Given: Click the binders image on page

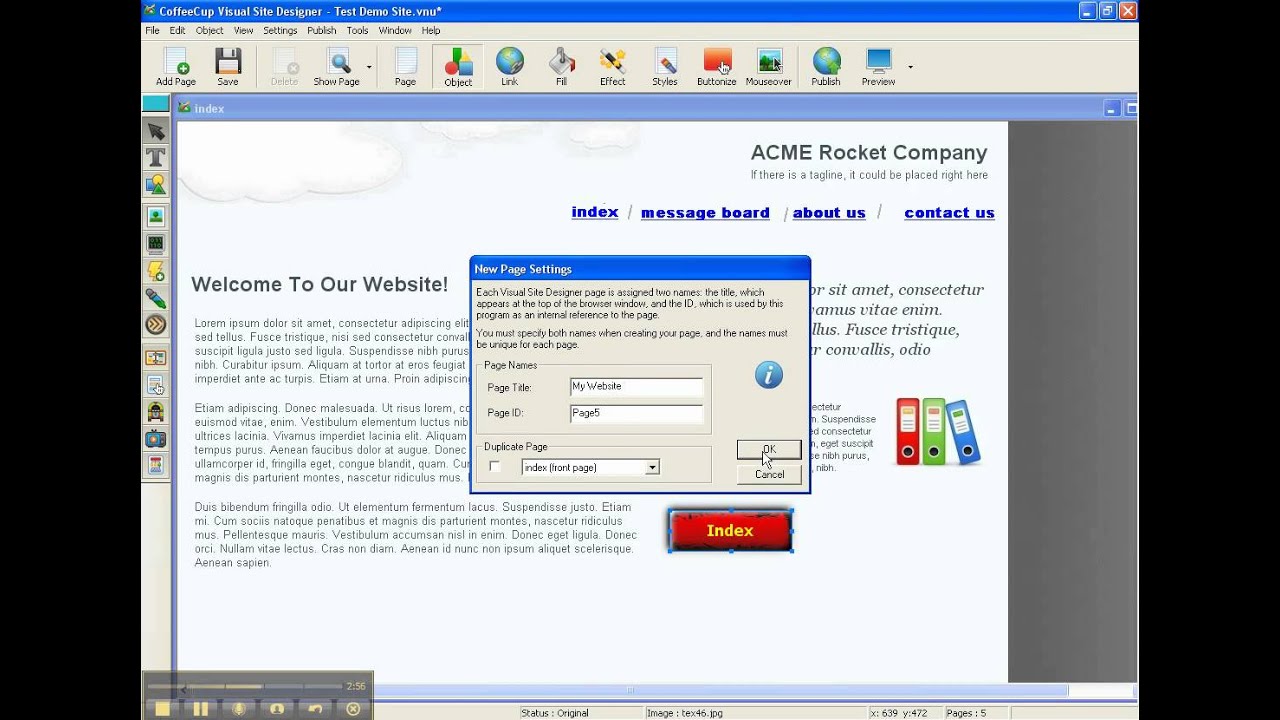Looking at the screenshot, I should [x=937, y=432].
